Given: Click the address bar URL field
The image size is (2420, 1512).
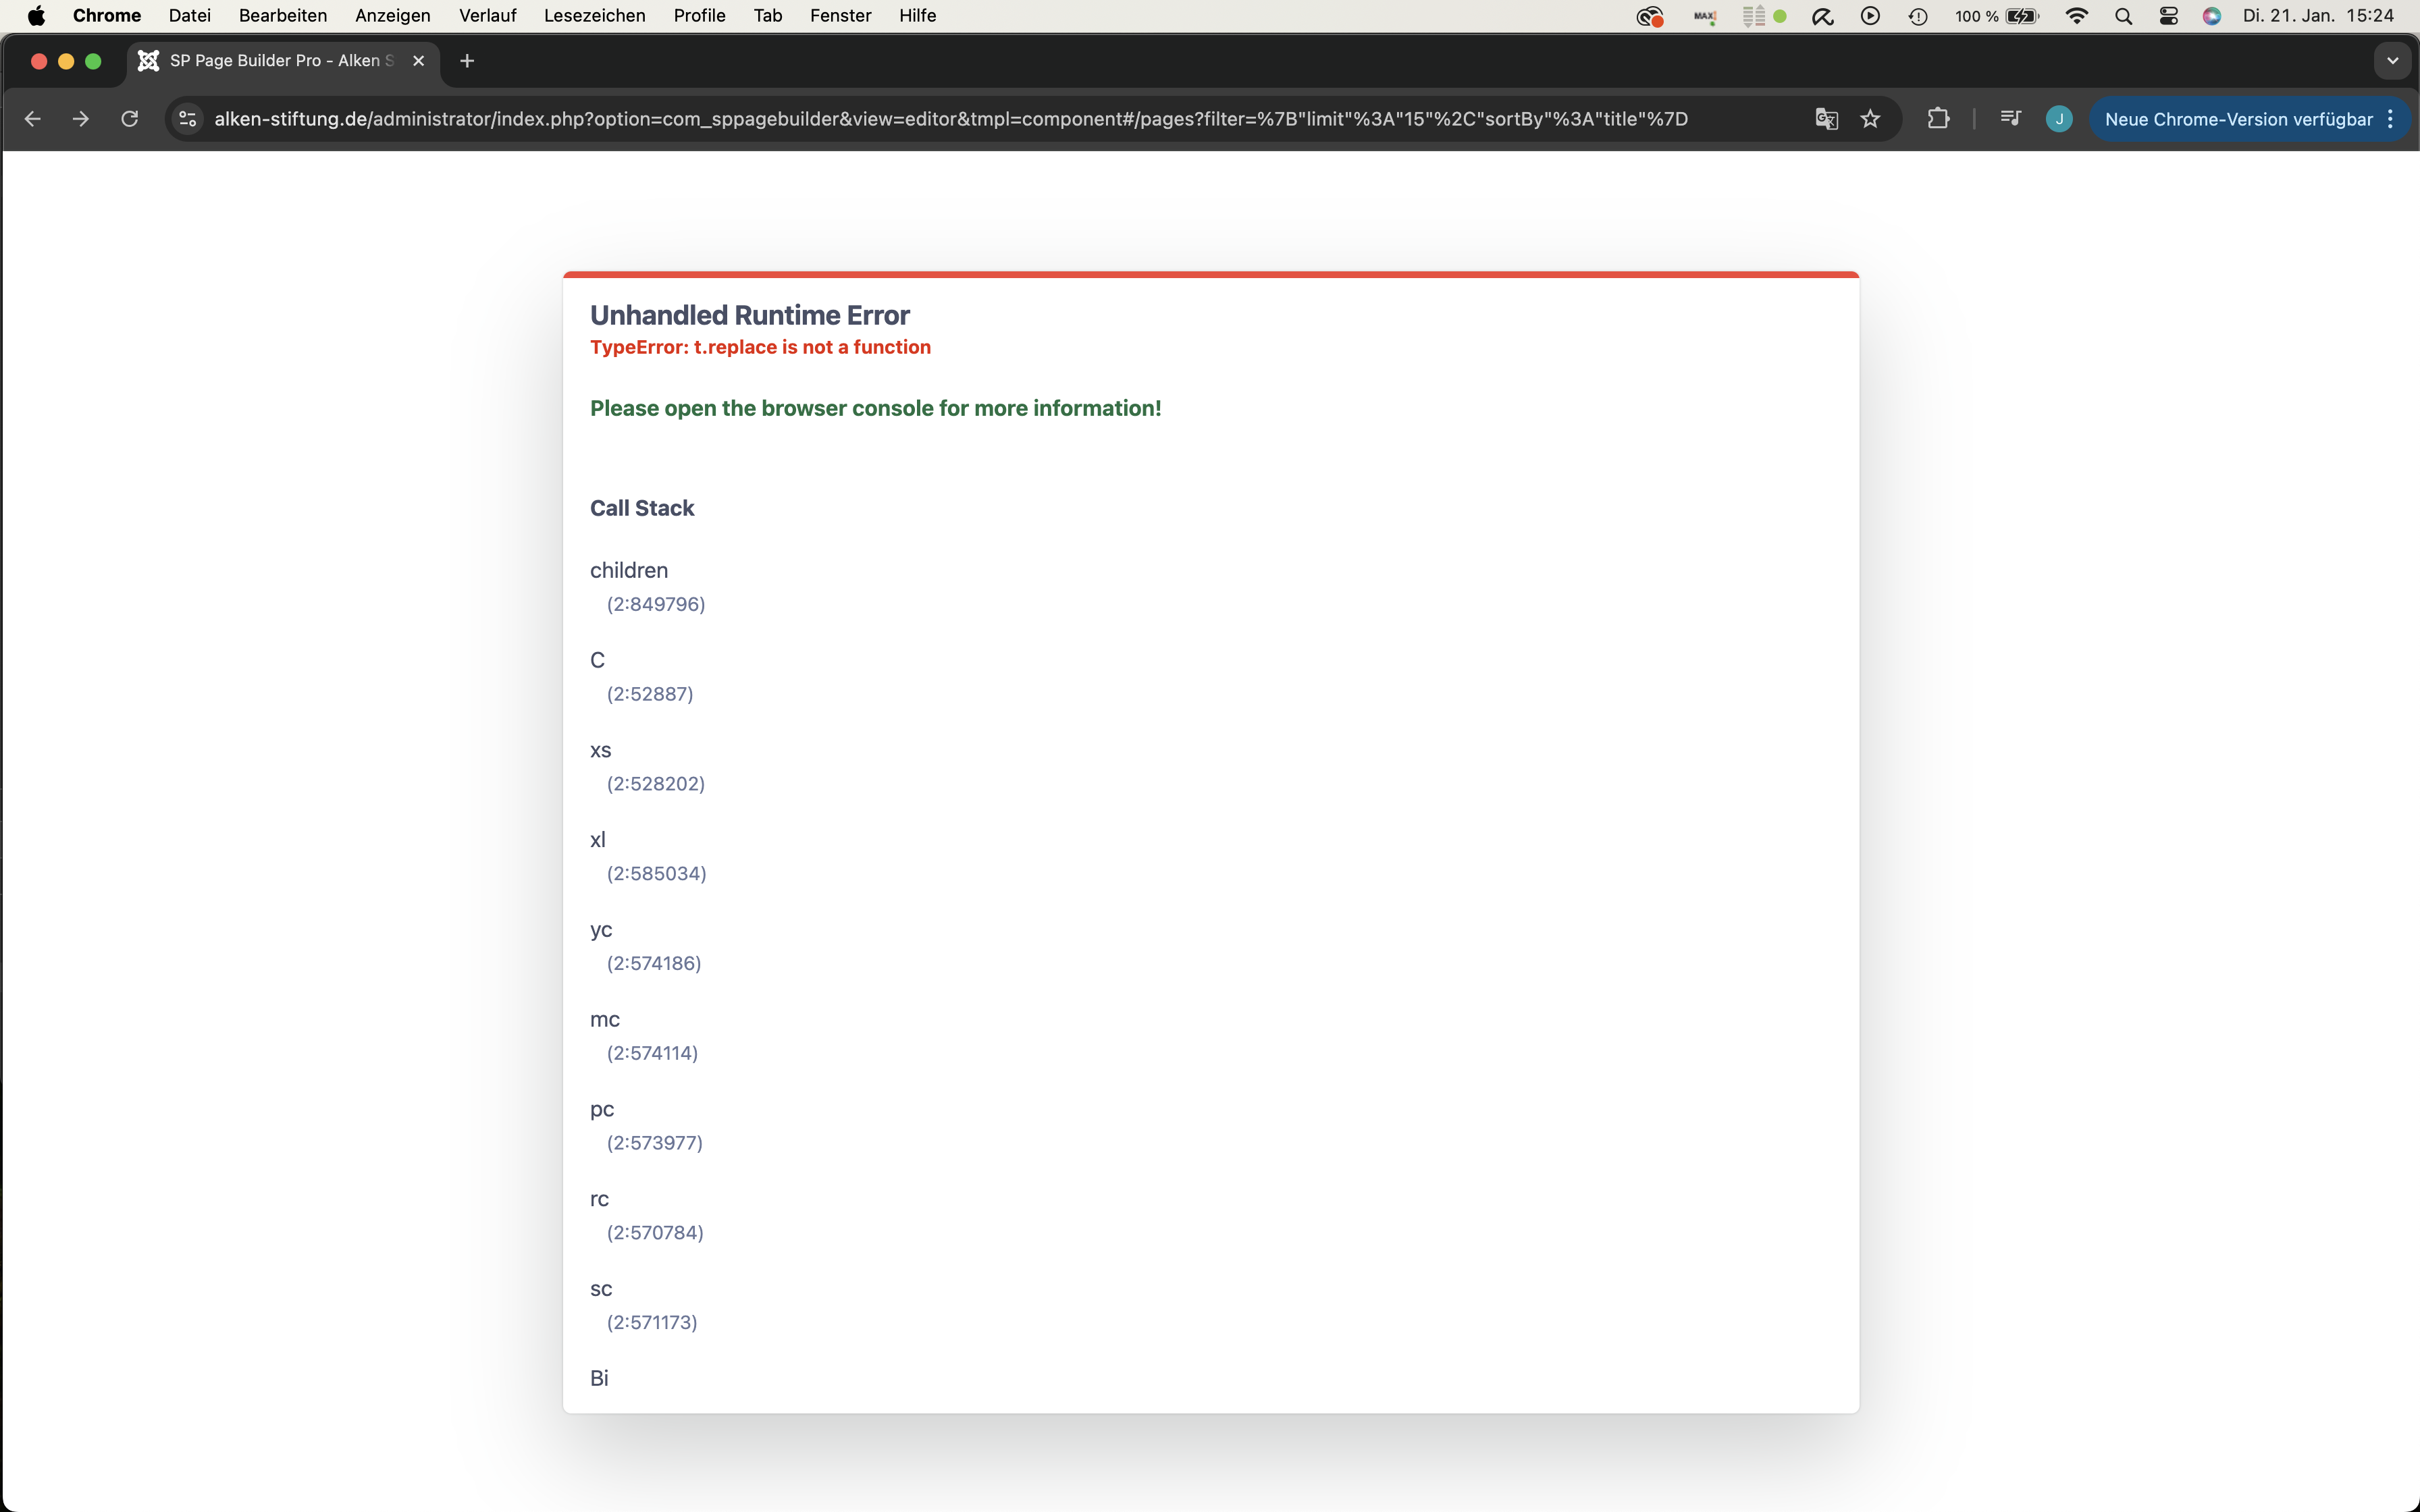Looking at the screenshot, I should coord(950,119).
